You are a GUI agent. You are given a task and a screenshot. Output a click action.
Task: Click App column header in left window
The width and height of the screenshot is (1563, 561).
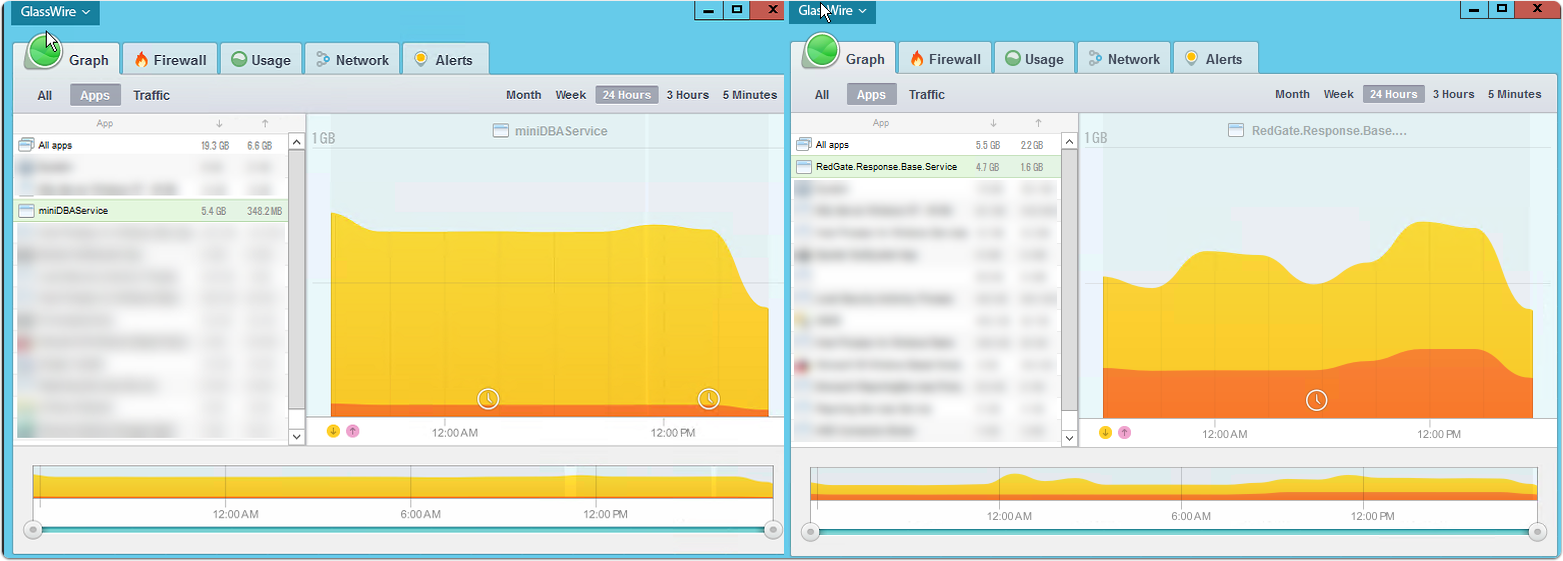point(105,124)
